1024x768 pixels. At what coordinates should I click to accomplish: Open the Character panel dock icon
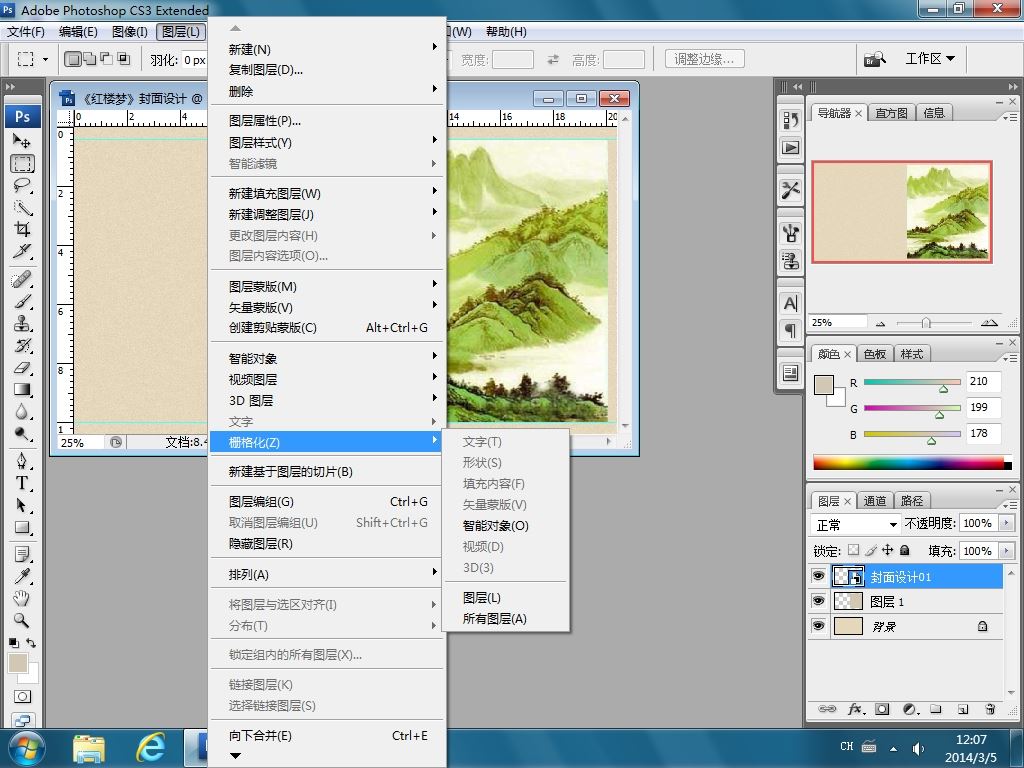(x=790, y=304)
